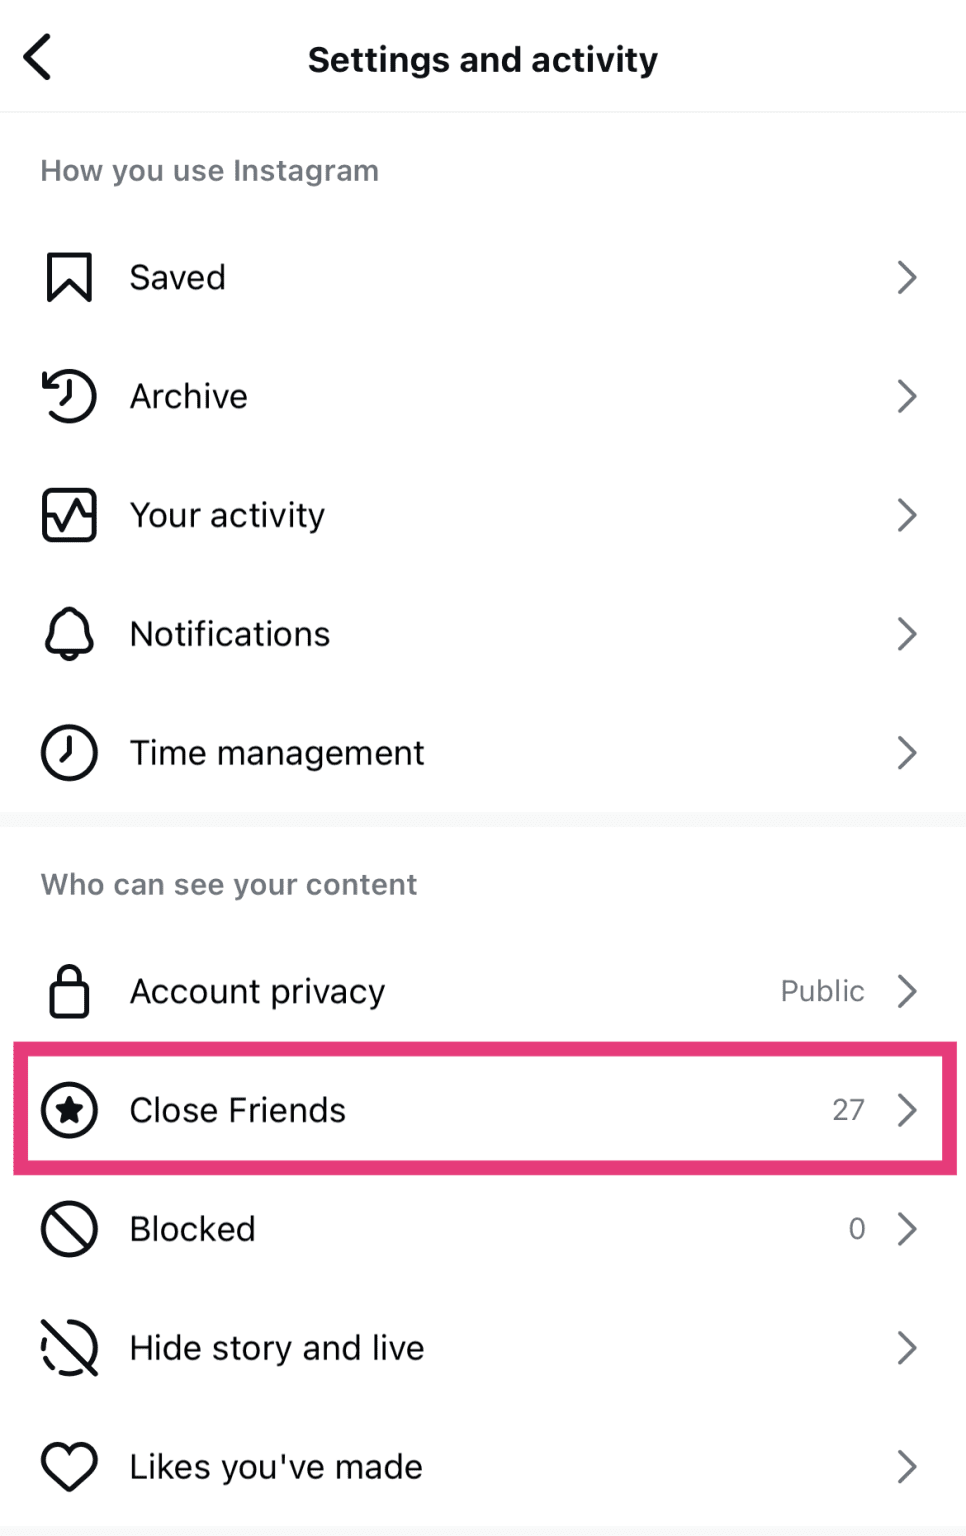This screenshot has height=1536, width=966.
Task: Open Likes you've made via its chevron
Action: 907,1466
